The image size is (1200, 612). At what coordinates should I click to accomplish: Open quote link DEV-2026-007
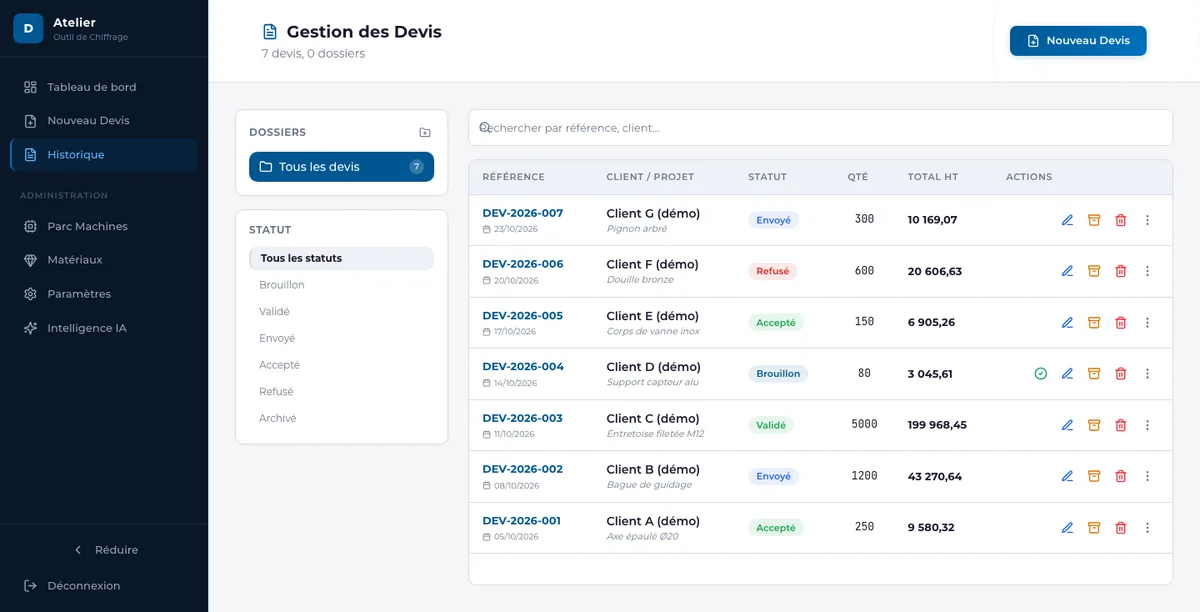523,213
